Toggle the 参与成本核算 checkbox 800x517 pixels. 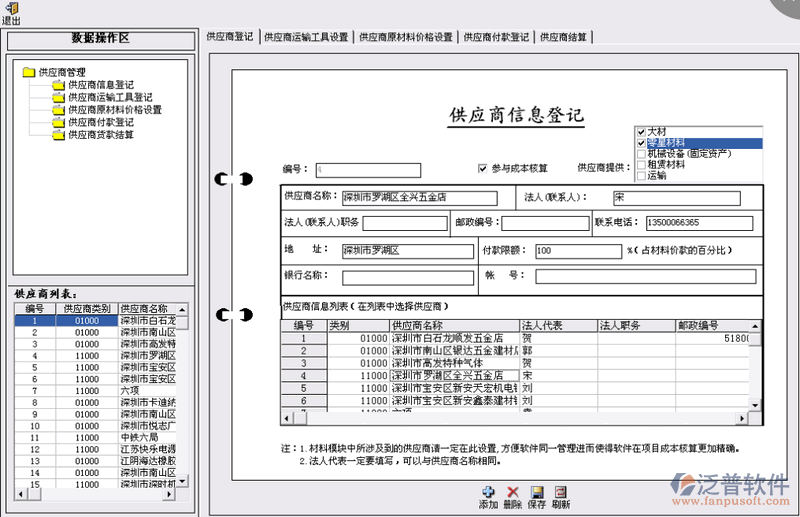(x=483, y=168)
